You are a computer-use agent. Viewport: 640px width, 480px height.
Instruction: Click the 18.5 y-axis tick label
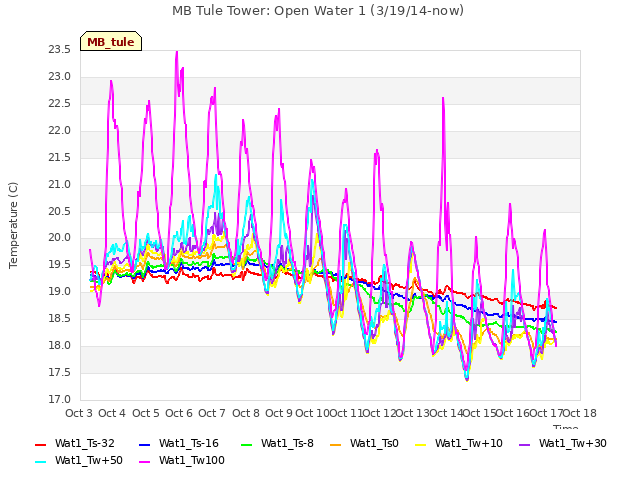60,318
